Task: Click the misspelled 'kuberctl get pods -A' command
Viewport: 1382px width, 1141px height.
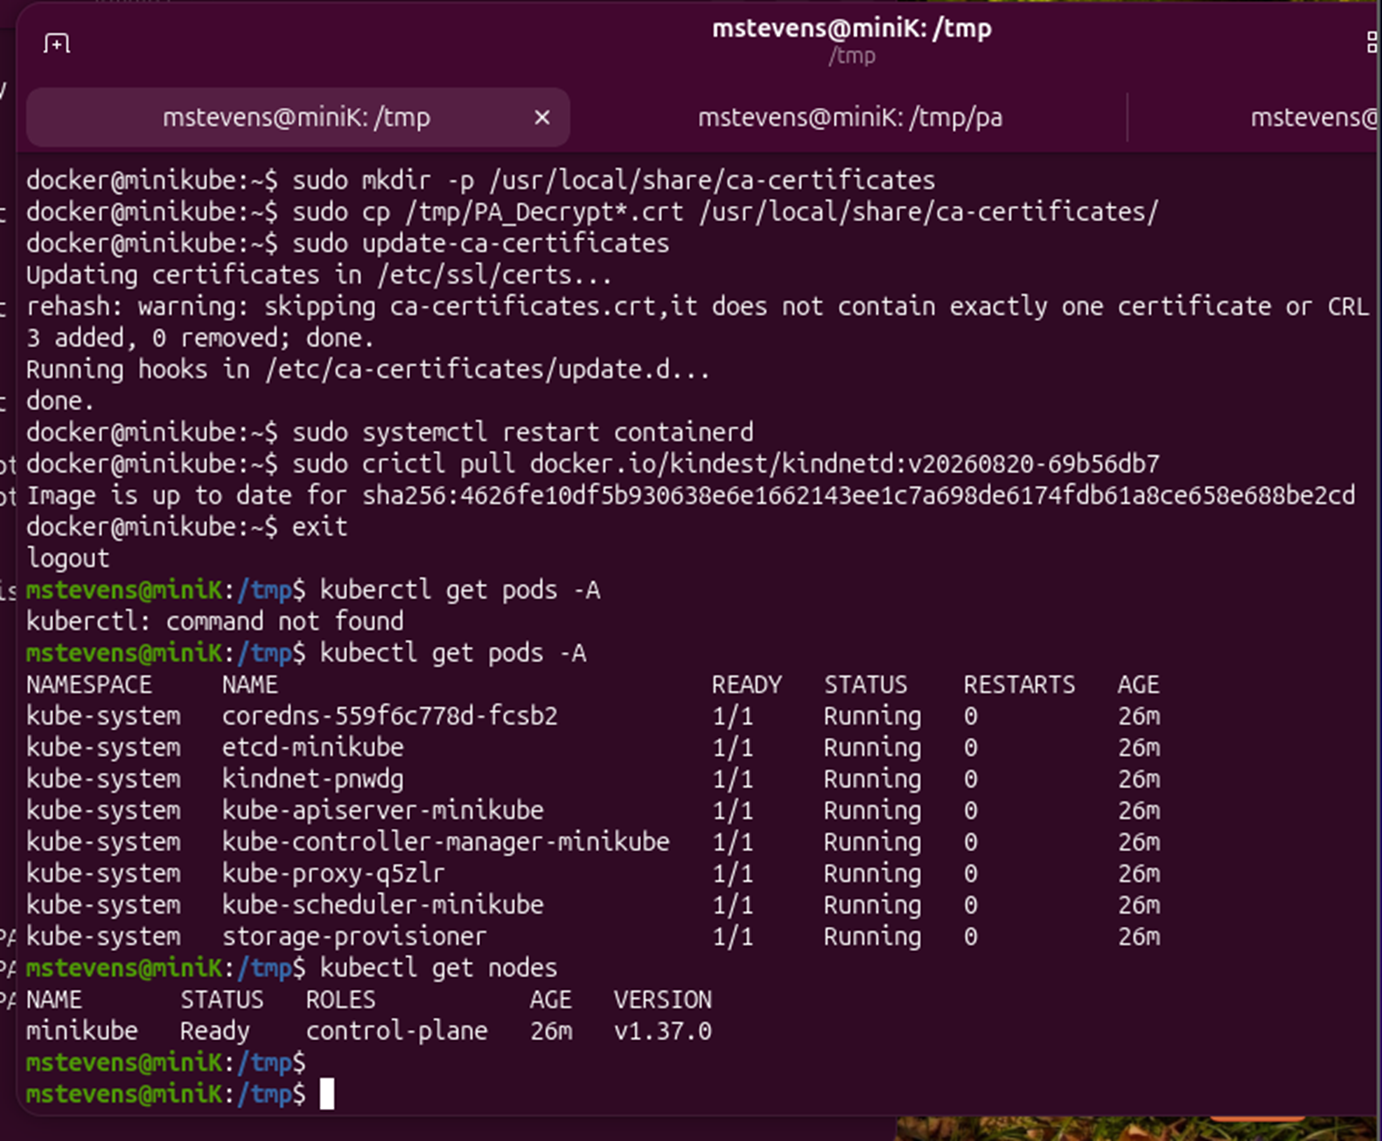Action: point(460,590)
